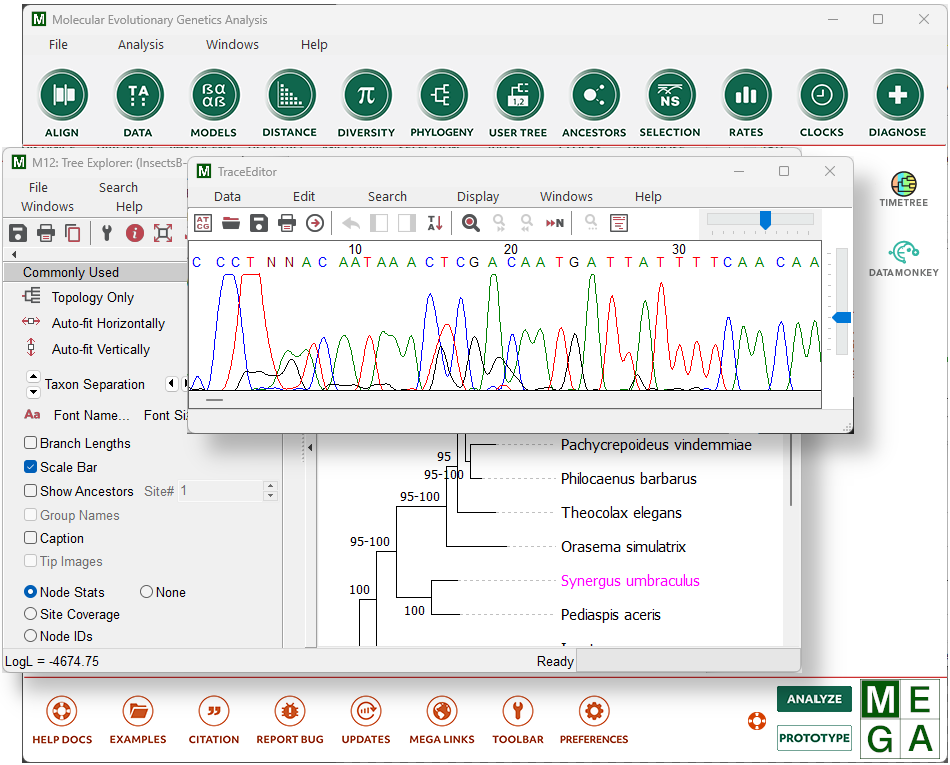Open Windows menu in MEGA main window
The height and width of the screenshot is (765, 950).
click(232, 45)
